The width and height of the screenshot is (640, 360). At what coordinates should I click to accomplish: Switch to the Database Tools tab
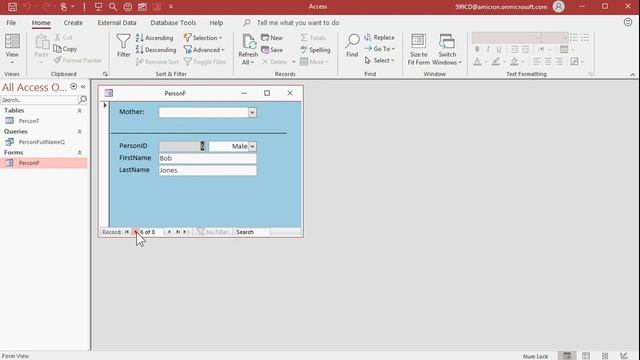173,23
